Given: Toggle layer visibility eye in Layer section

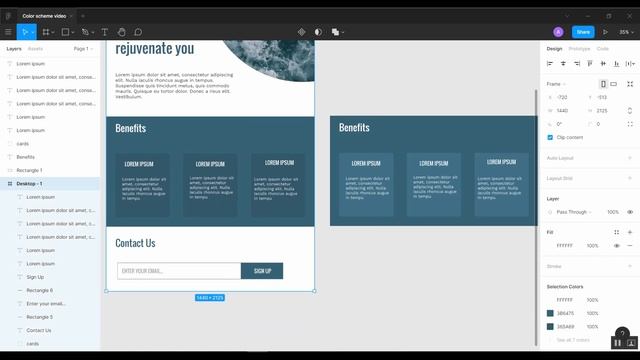Looking at the screenshot, I should point(630,212).
